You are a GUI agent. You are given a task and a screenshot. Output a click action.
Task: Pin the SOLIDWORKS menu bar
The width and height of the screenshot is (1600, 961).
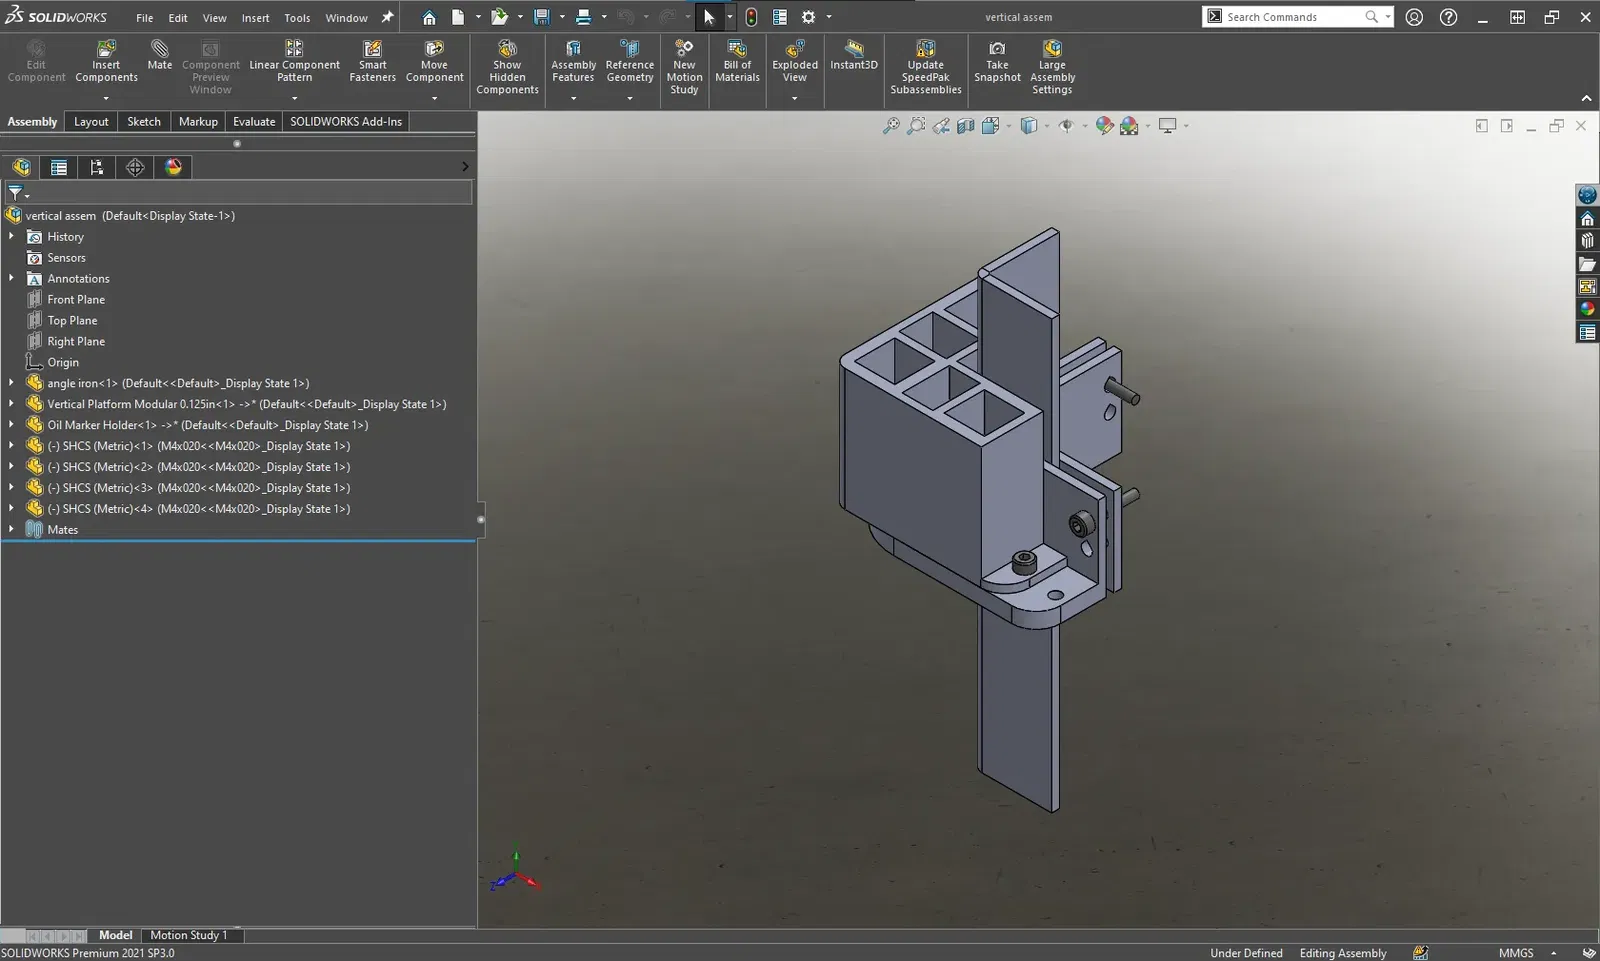tap(388, 17)
